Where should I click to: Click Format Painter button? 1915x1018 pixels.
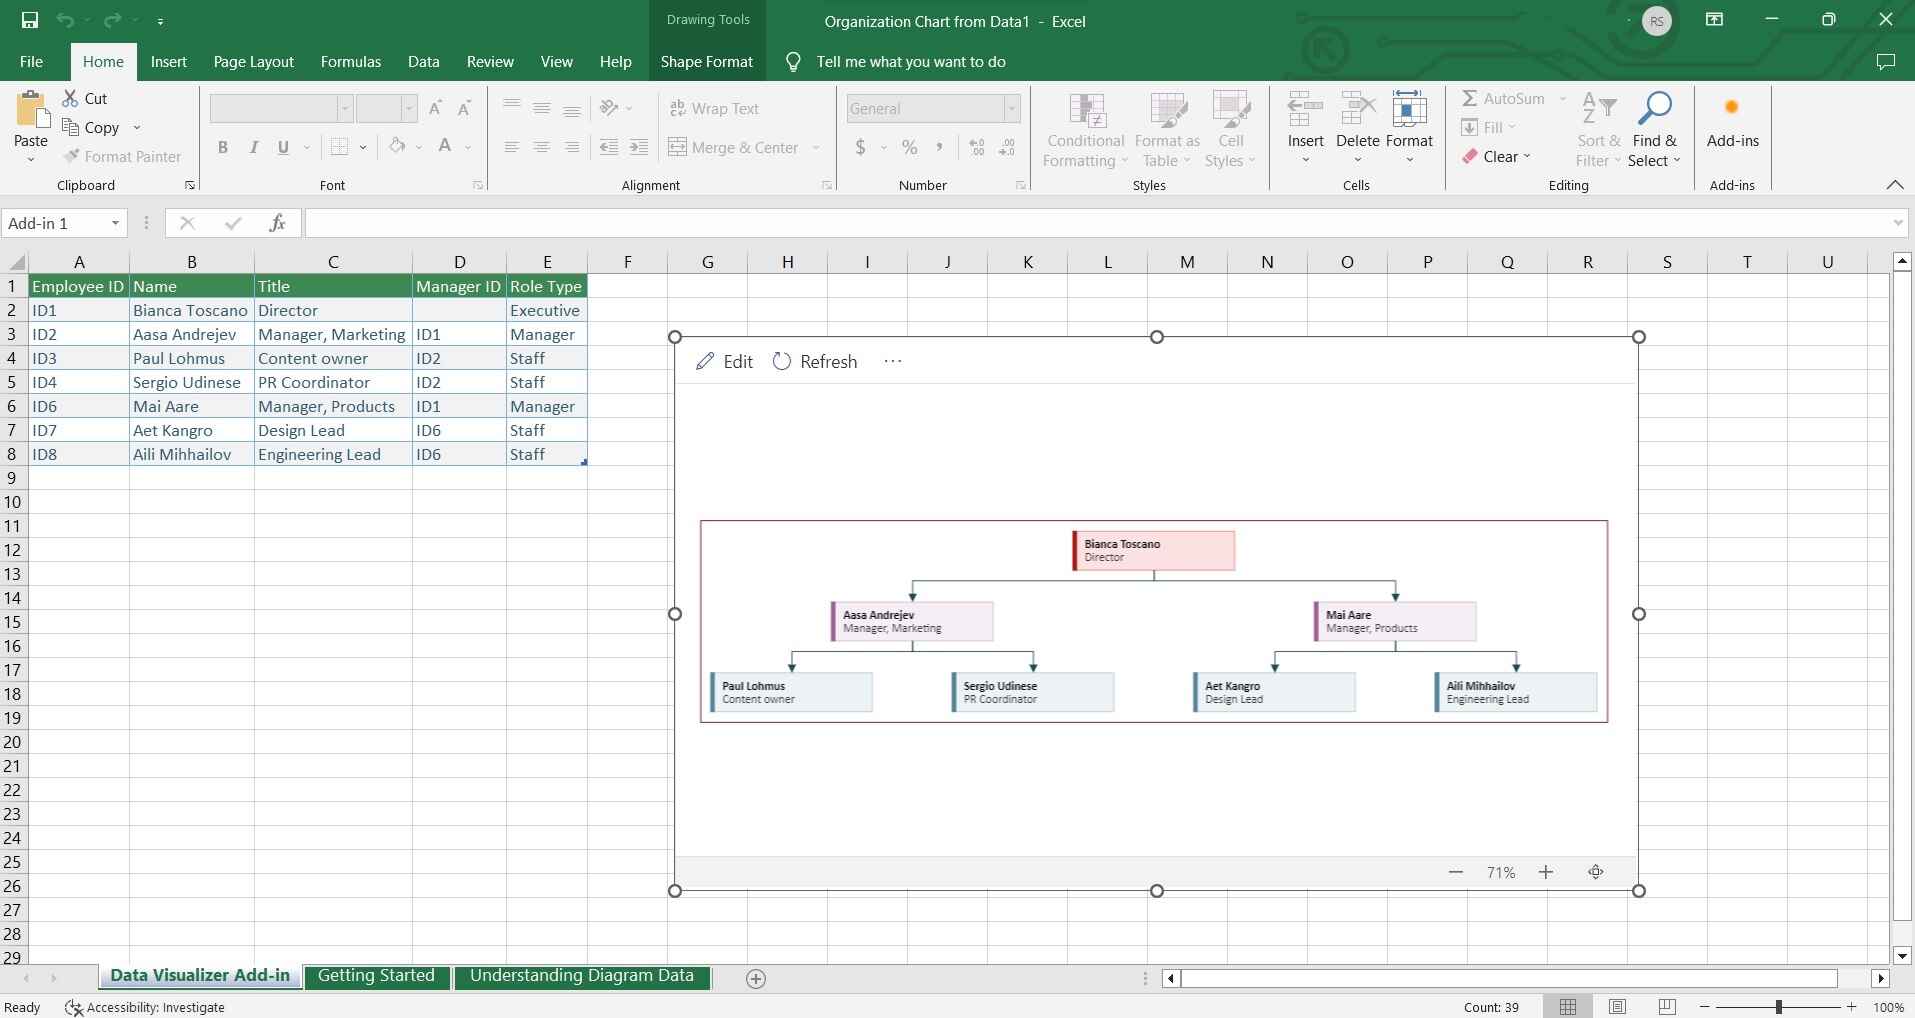pyautogui.click(x=122, y=157)
